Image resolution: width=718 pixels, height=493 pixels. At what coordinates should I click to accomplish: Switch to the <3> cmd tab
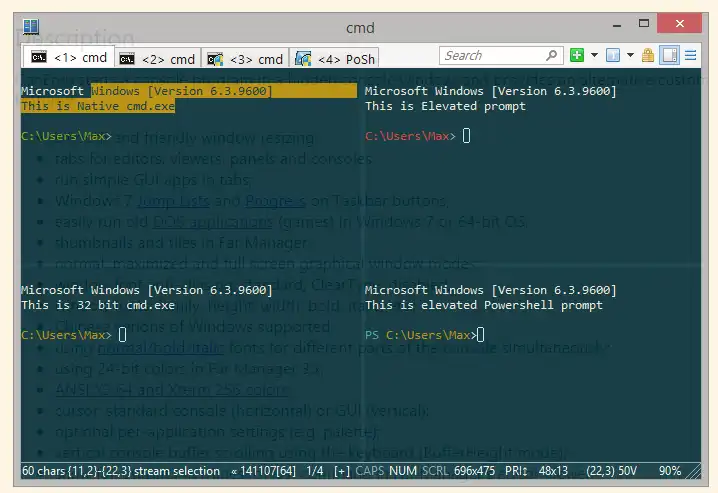[245, 59]
